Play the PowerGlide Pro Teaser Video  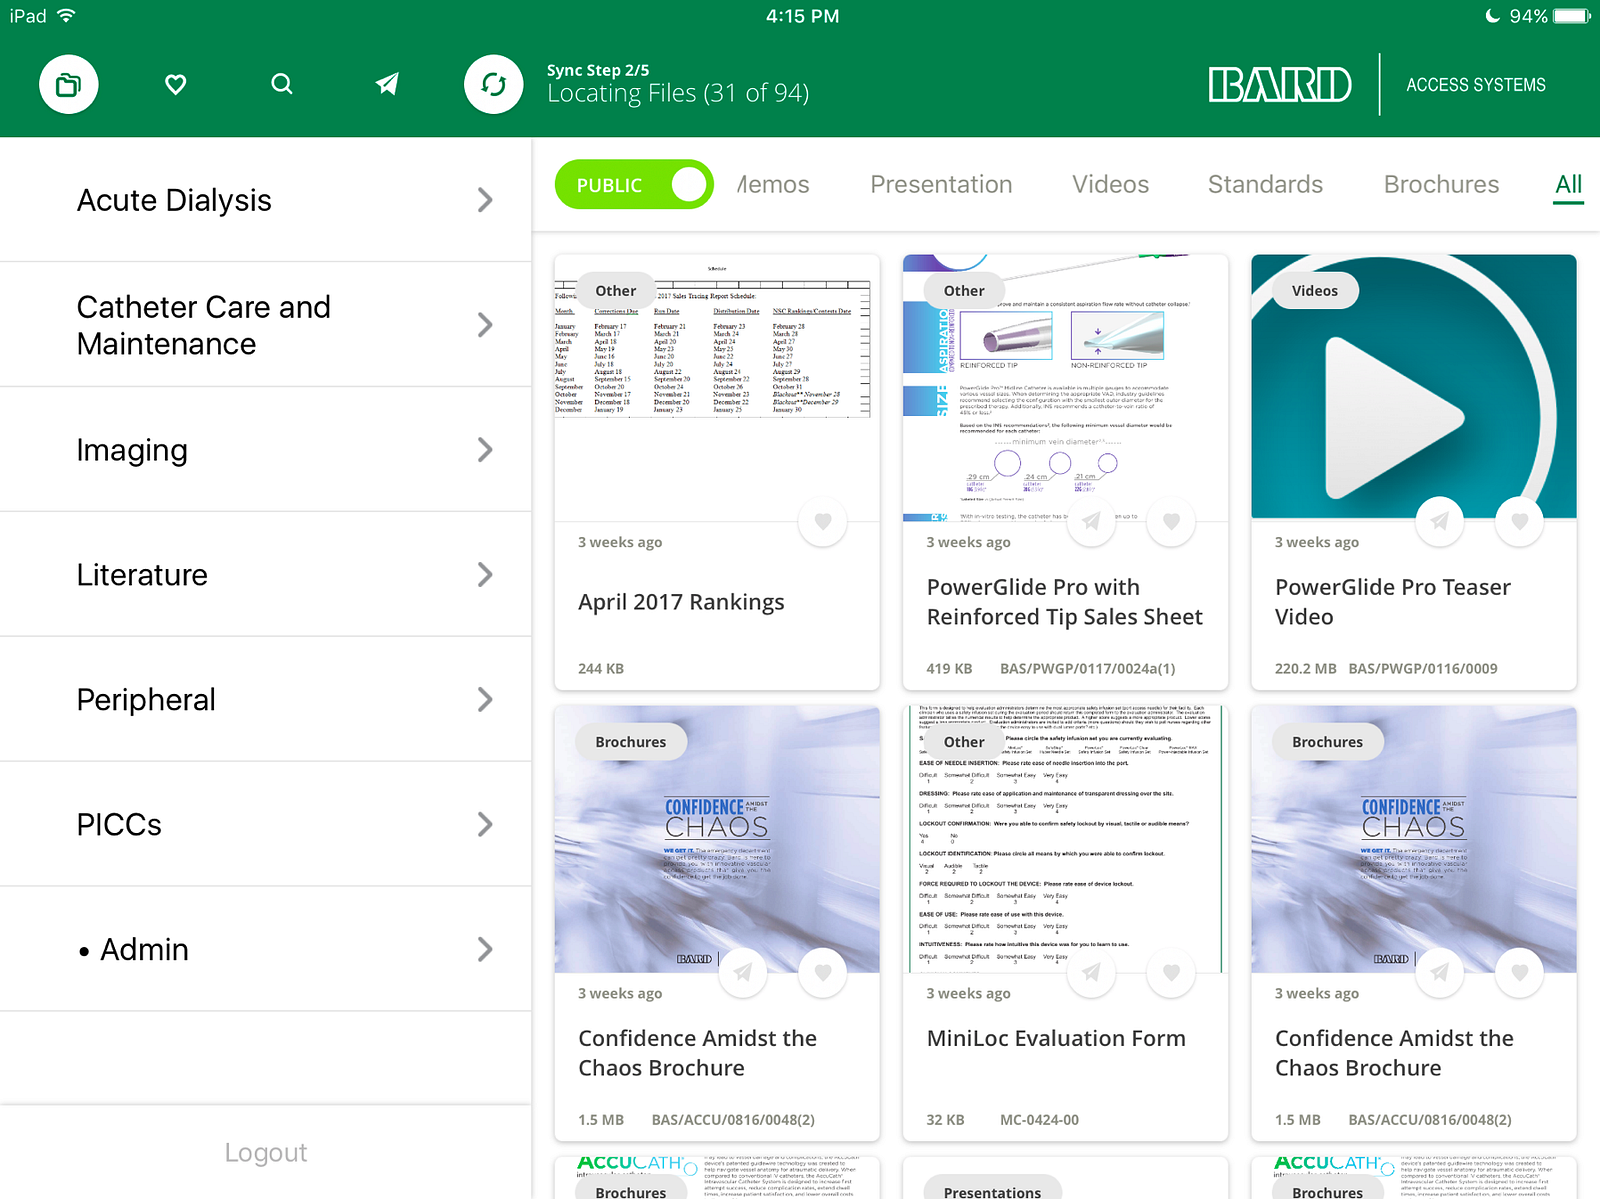[1395, 417]
